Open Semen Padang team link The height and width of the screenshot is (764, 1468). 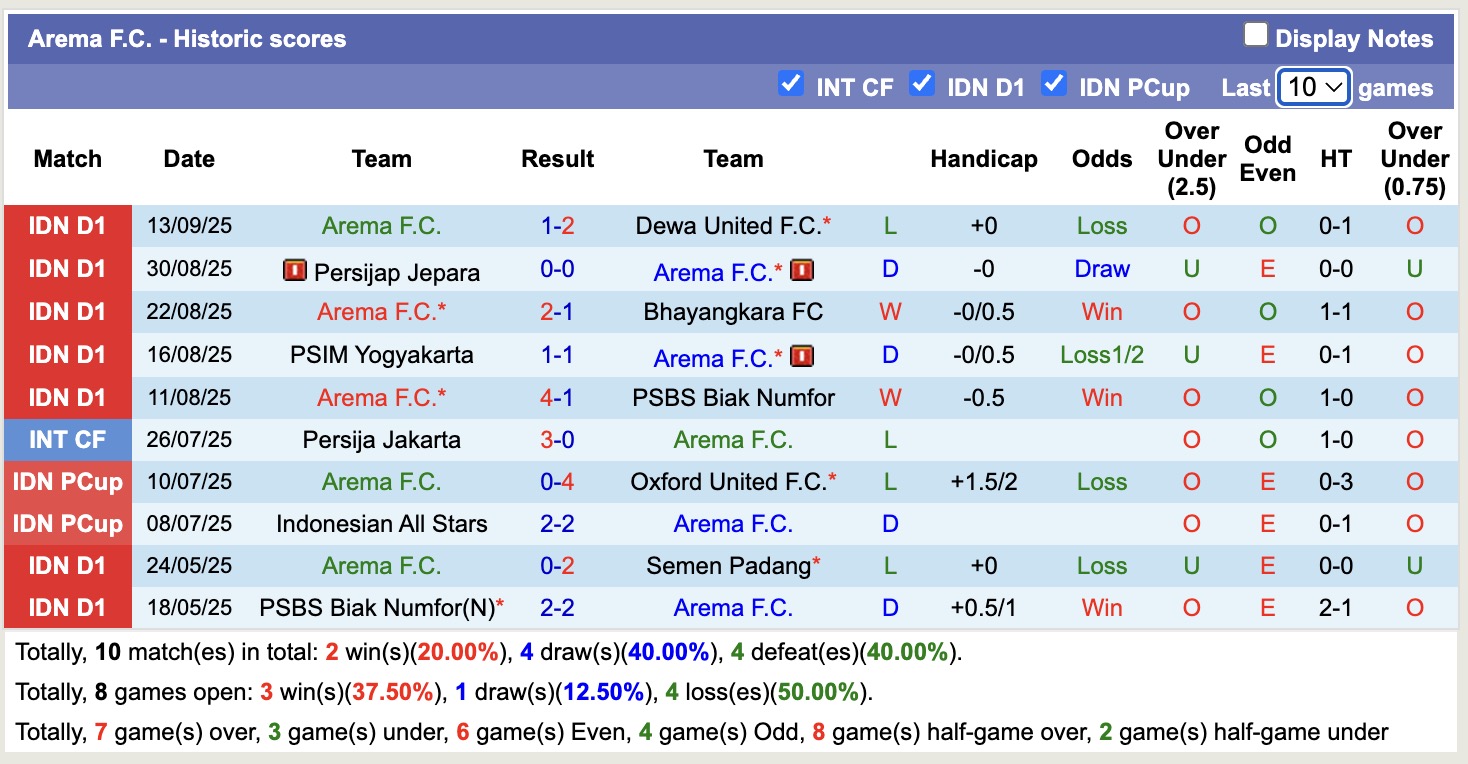[728, 566]
